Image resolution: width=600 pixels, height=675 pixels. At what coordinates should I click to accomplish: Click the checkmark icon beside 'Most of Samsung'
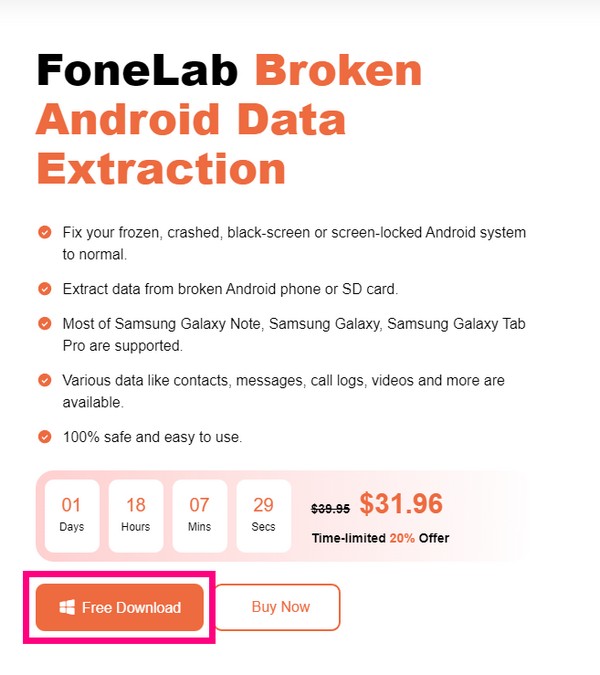coord(45,324)
